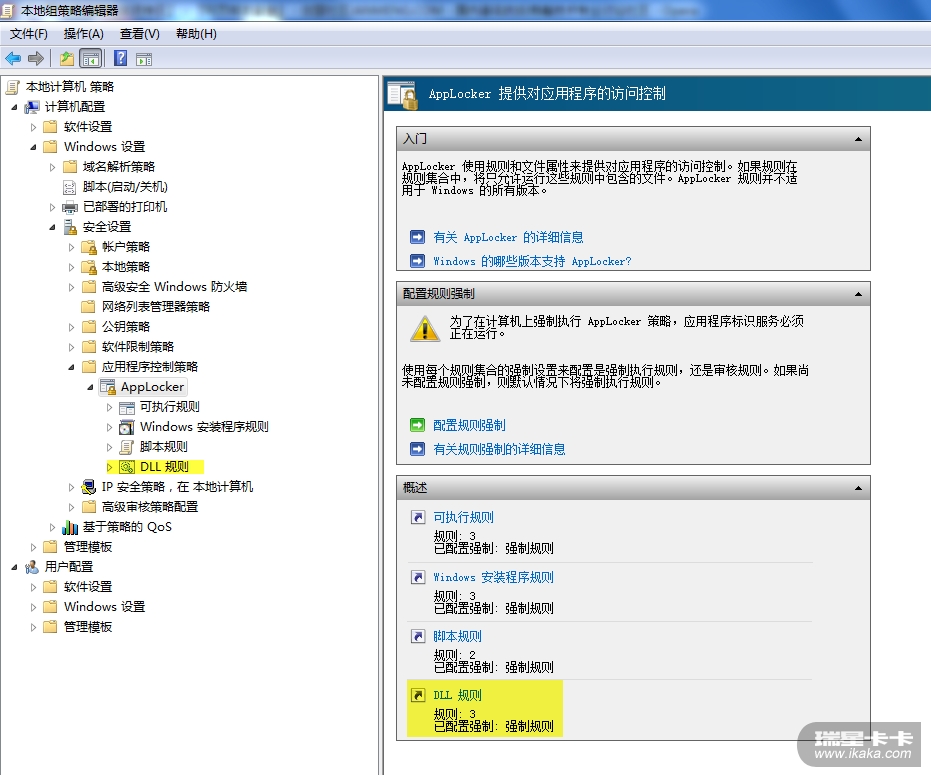Click the 本地计算机 策略 root icon

(x=12, y=87)
